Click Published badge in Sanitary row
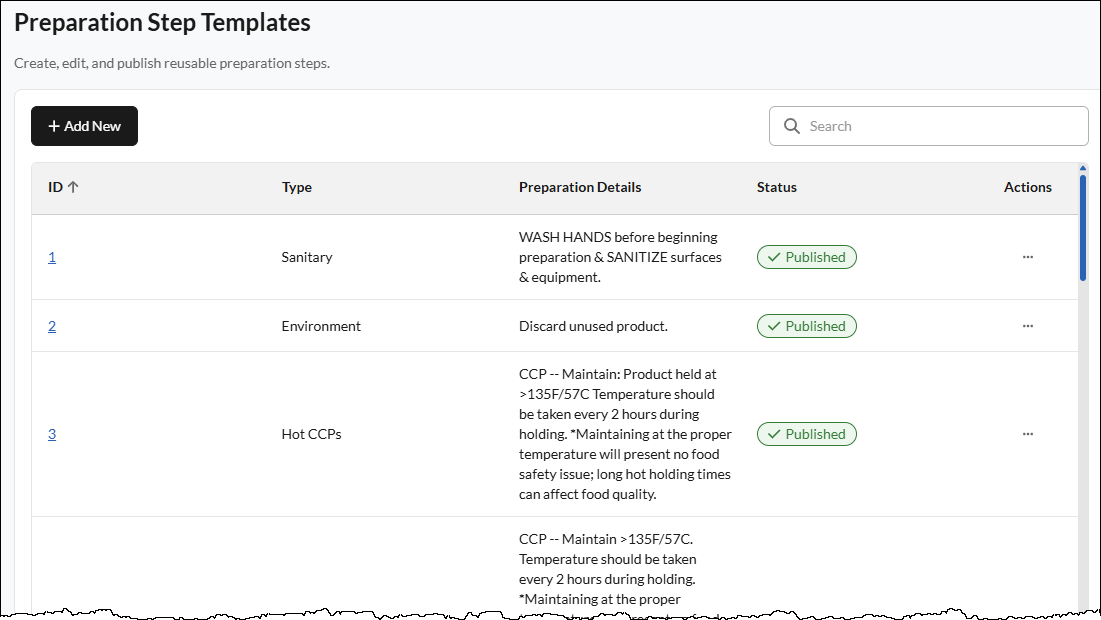This screenshot has width=1101, height=620. (807, 257)
